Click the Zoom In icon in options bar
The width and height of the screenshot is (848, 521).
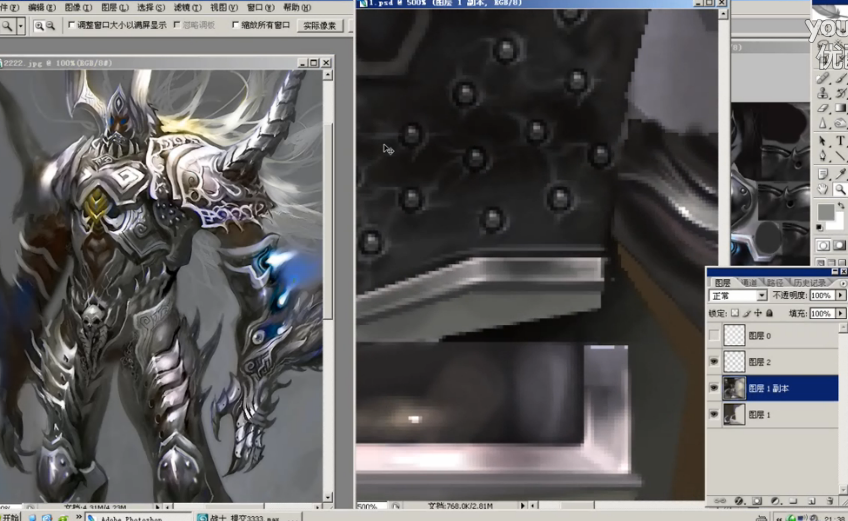pos(39,25)
